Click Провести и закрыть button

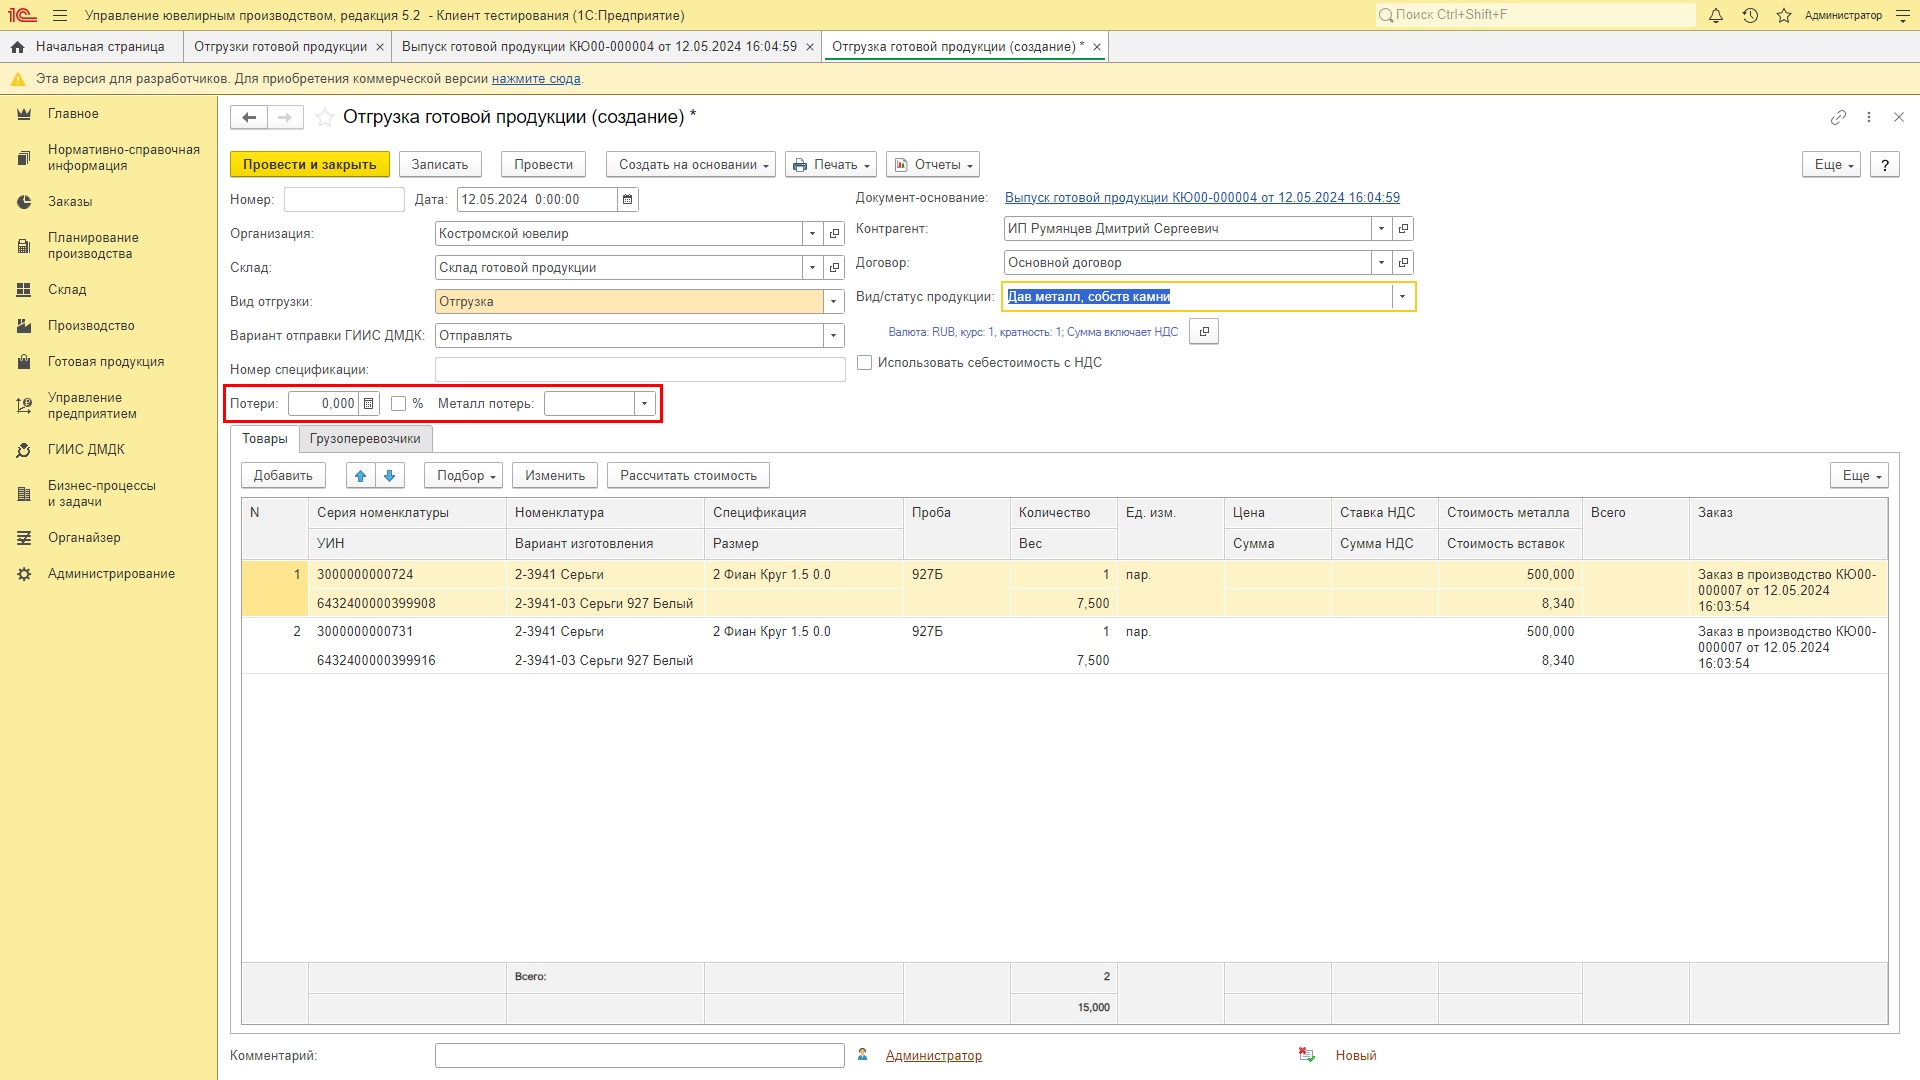tap(310, 165)
